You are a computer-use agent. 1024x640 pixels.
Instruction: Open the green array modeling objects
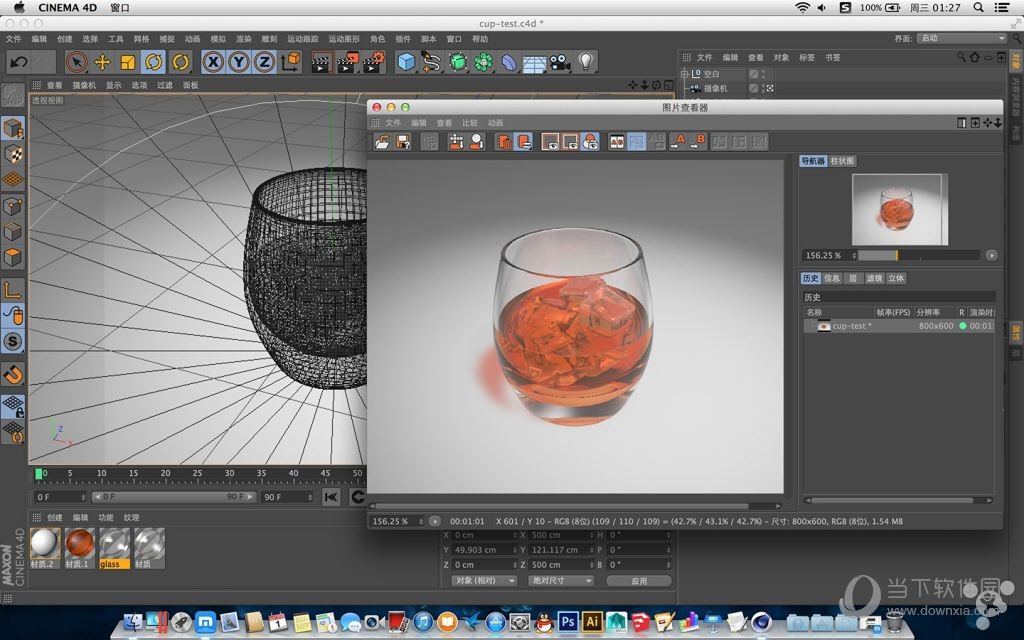pos(483,63)
